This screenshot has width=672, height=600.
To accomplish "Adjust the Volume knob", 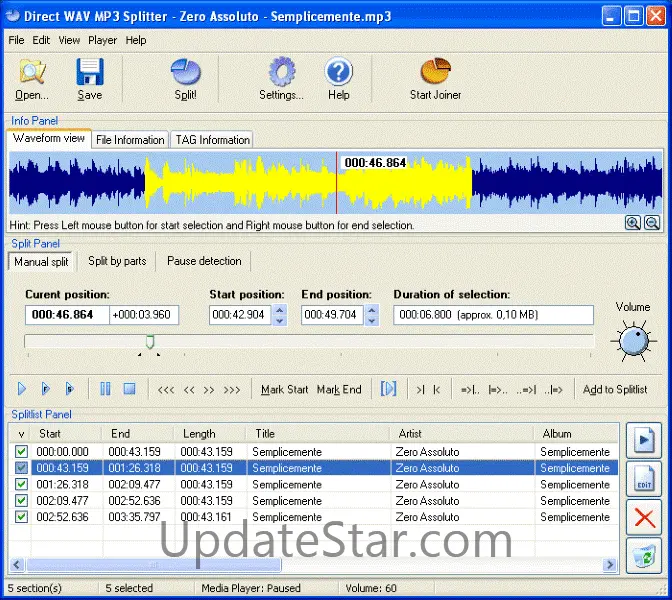I will 634,341.
